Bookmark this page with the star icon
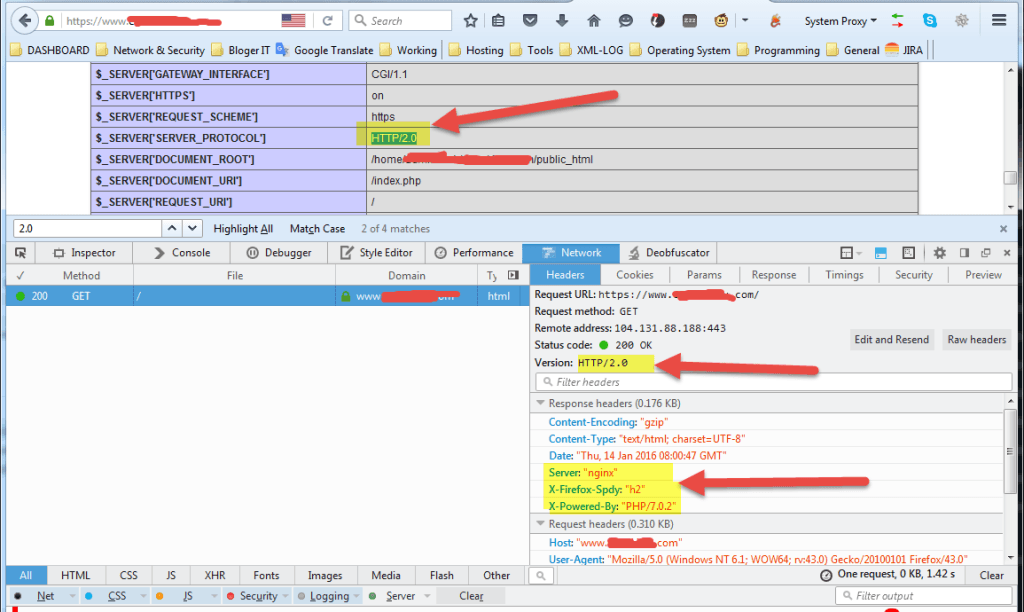 coord(470,21)
